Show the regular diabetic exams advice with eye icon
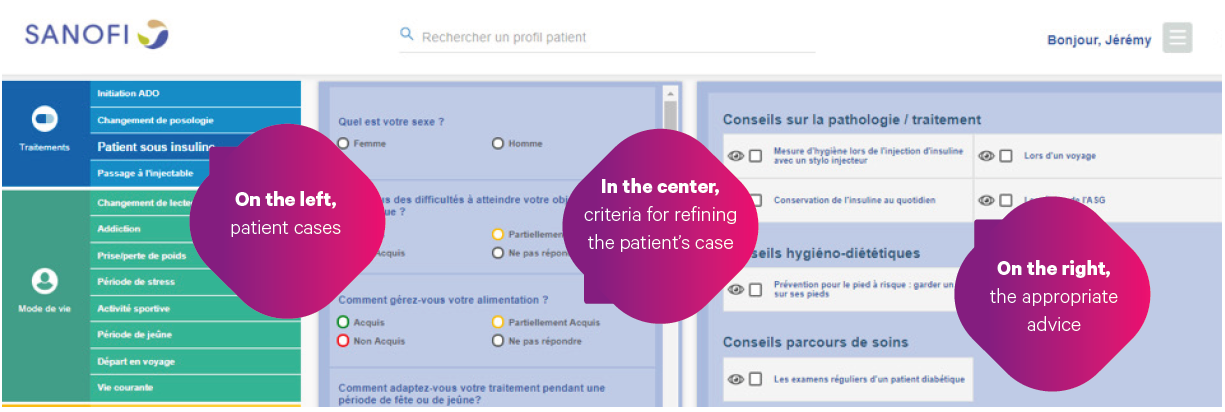Viewport: 1225px width, 412px height. point(736,379)
